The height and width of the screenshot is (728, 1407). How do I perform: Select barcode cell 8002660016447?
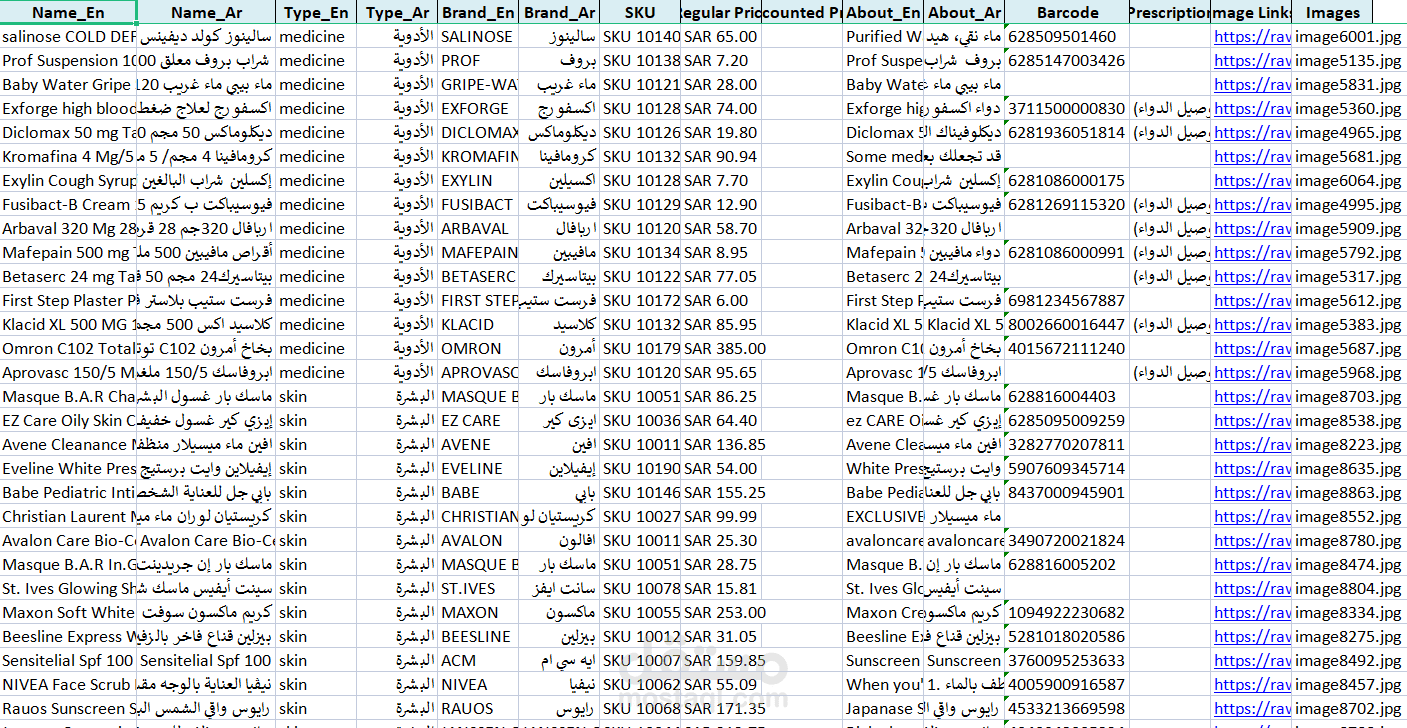pyautogui.click(x=1067, y=325)
